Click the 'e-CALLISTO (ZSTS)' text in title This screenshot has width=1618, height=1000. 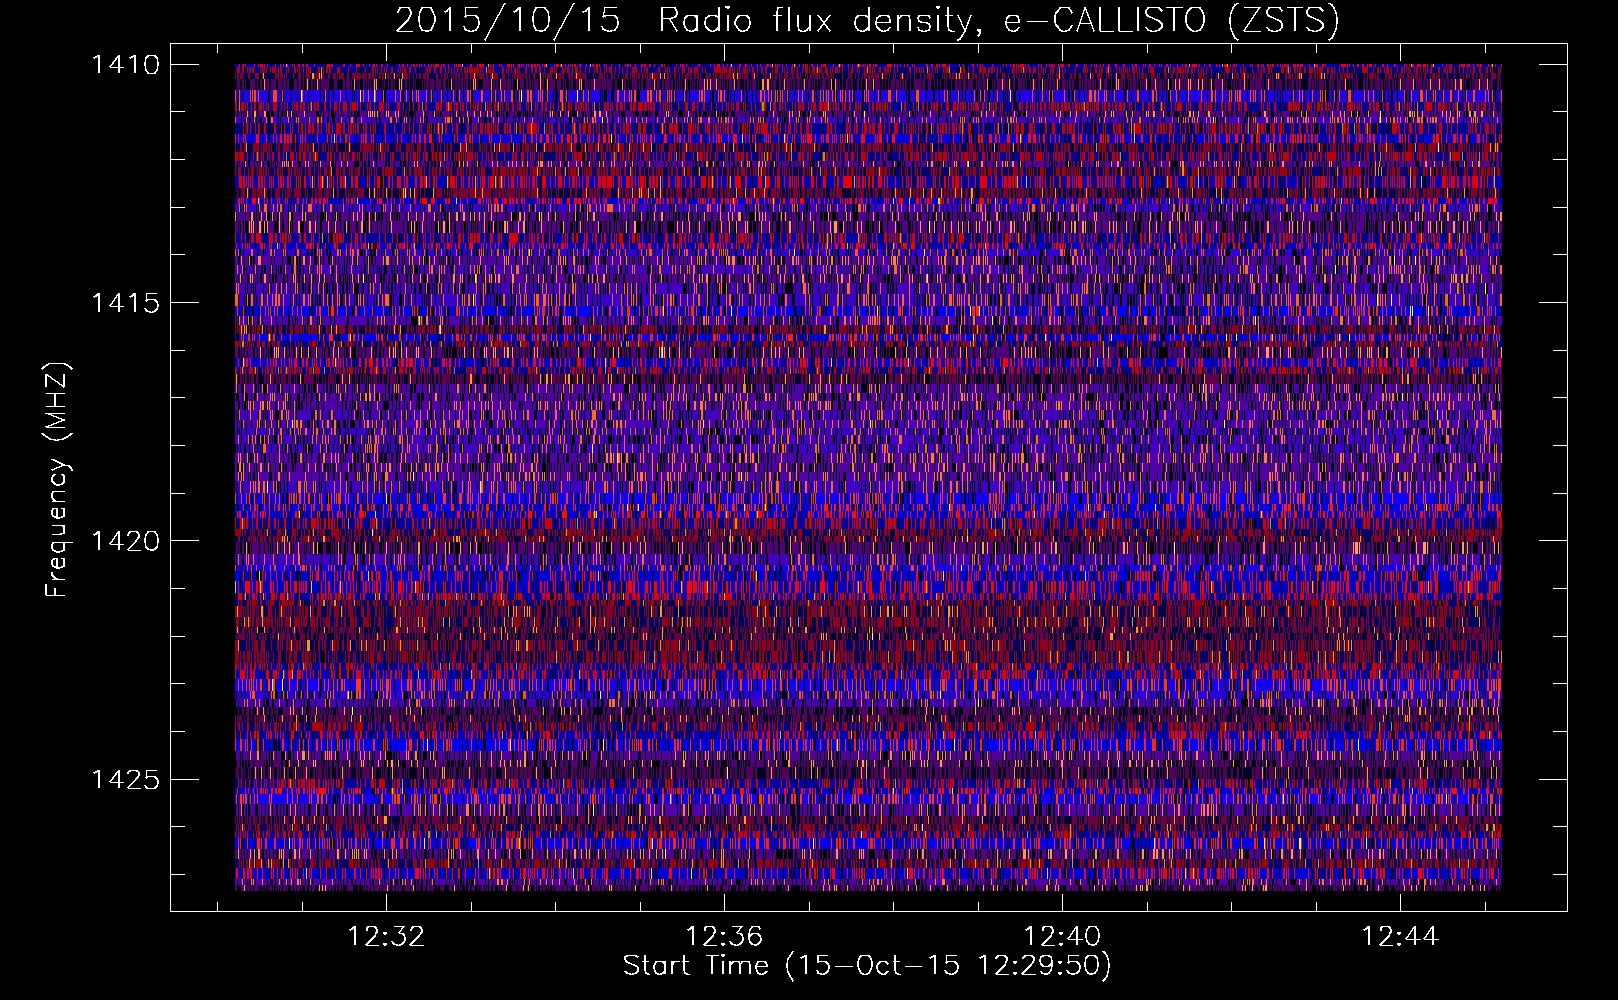coord(1171,21)
